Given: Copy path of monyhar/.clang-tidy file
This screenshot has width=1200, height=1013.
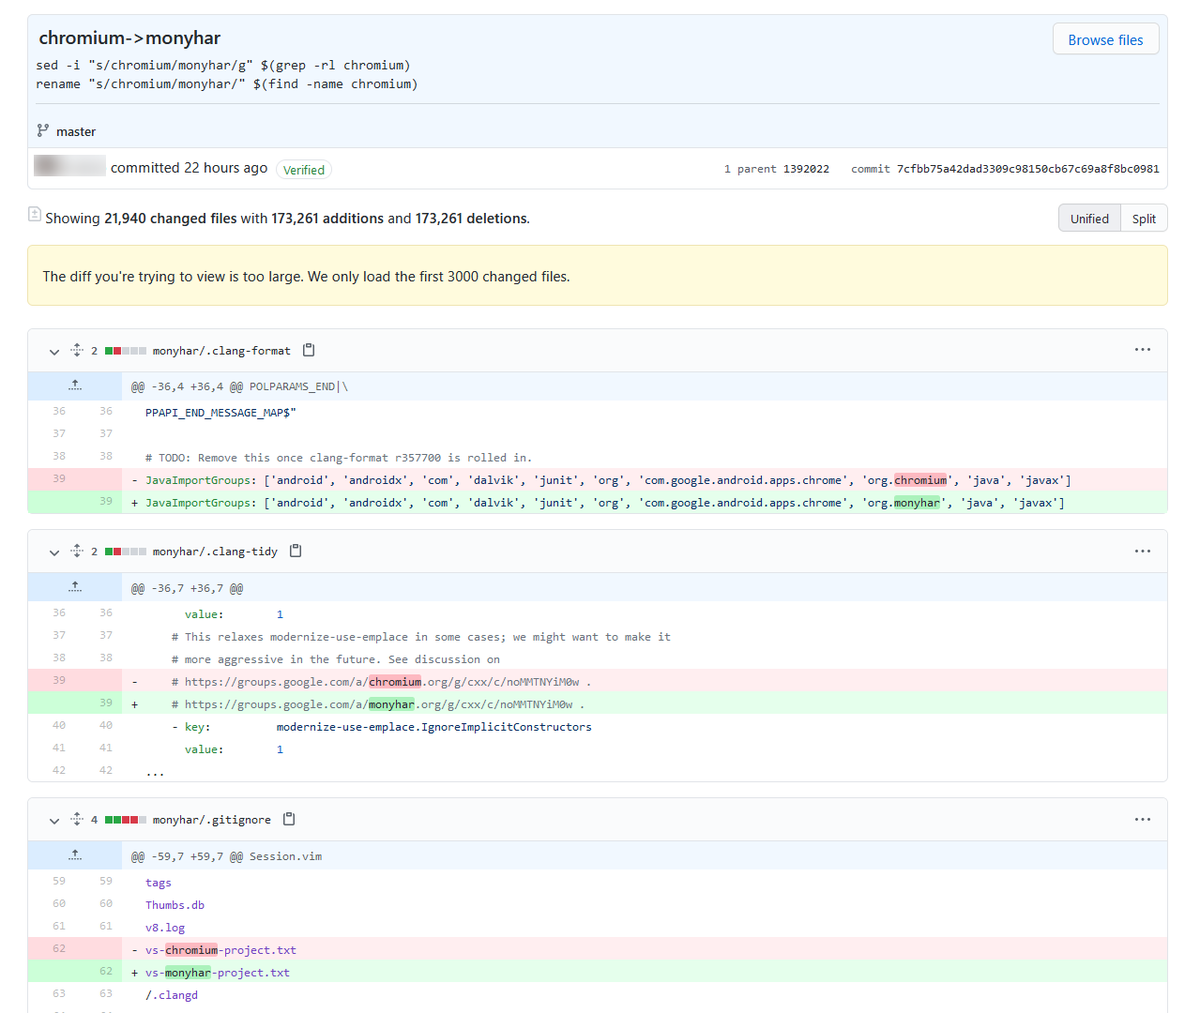Looking at the screenshot, I should coord(296,551).
